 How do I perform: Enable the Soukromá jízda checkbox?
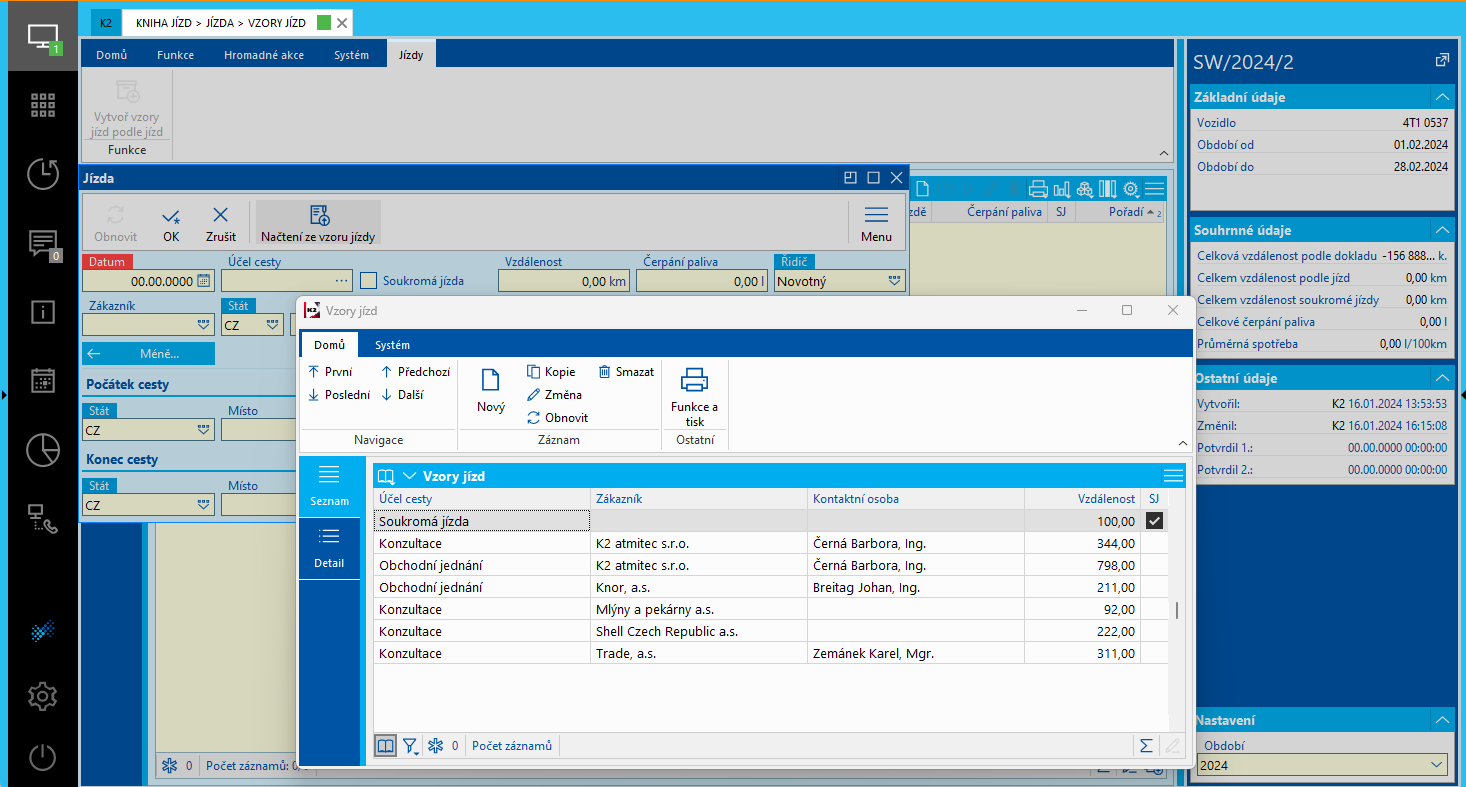click(x=369, y=281)
